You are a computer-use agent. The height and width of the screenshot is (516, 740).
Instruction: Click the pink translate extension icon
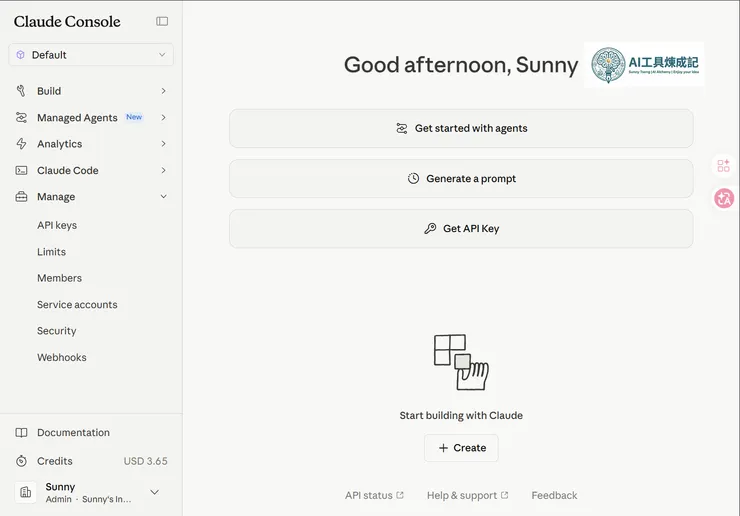click(724, 198)
